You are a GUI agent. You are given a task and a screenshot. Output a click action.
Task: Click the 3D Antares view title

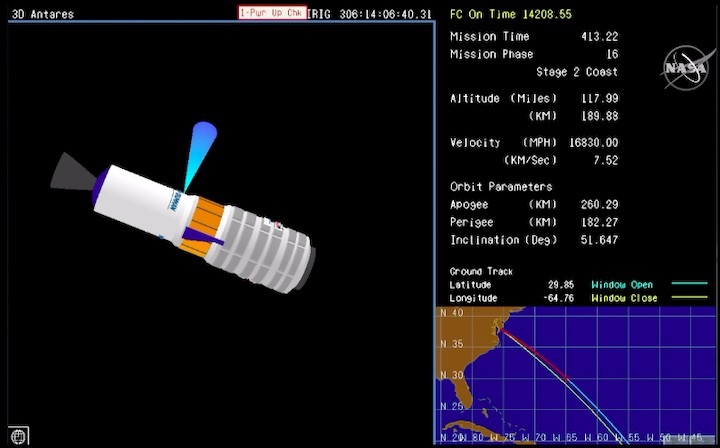42,14
